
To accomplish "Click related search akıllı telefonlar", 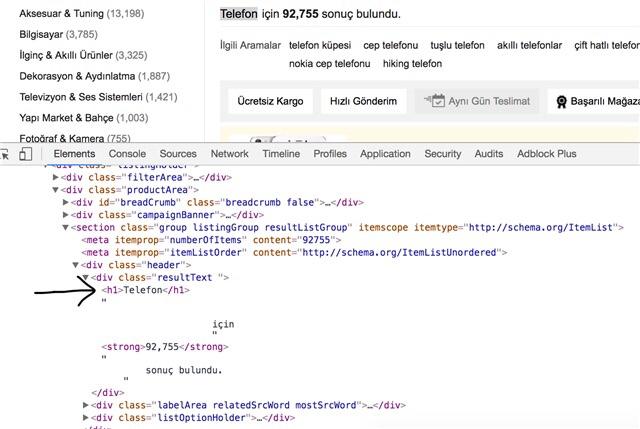I will click(x=529, y=45).
